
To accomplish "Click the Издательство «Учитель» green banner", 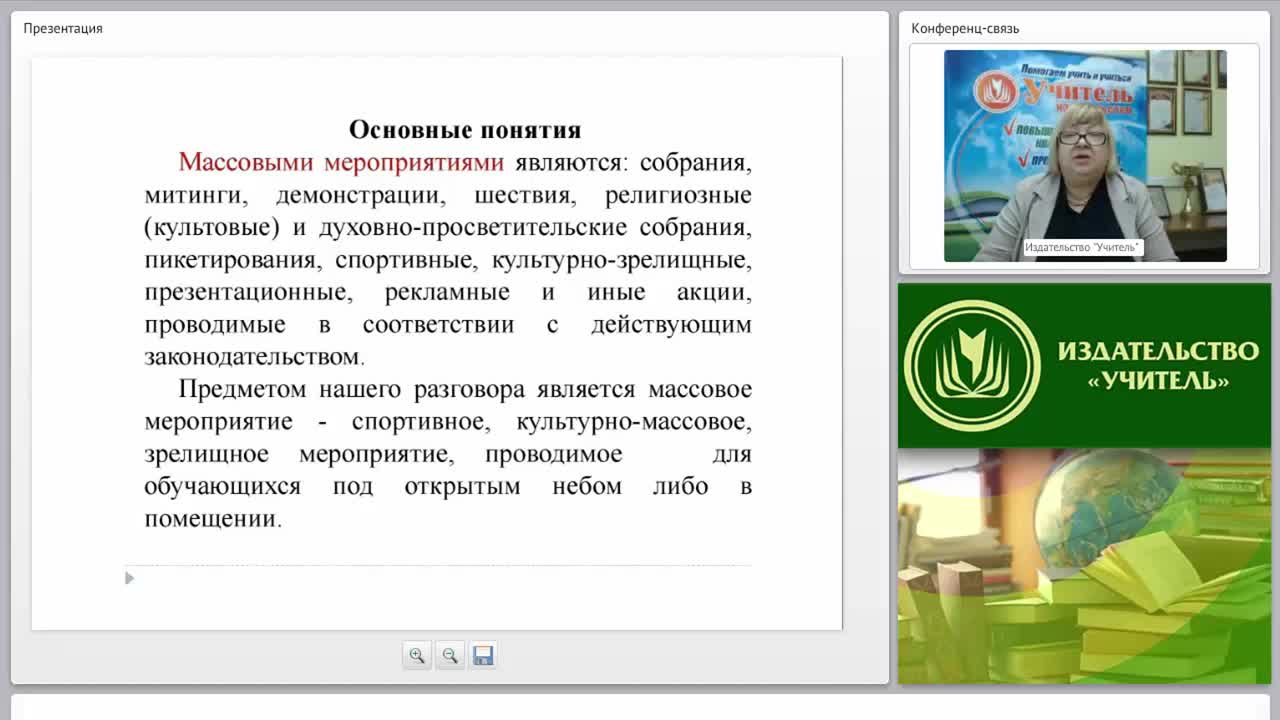I will (1084, 366).
